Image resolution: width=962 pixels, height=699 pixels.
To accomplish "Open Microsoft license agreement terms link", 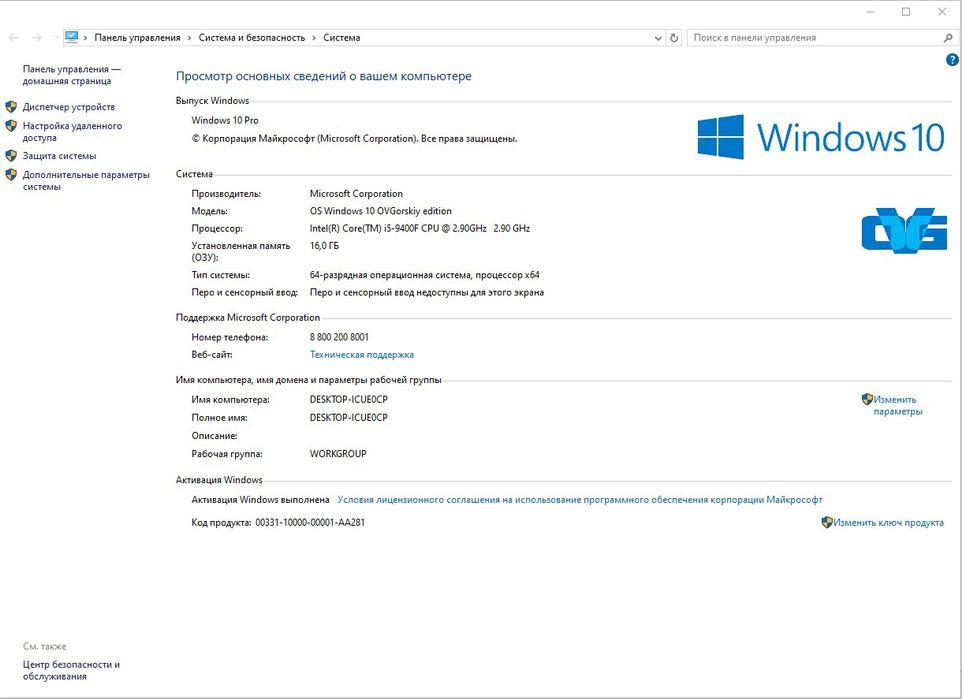I will tap(580, 500).
